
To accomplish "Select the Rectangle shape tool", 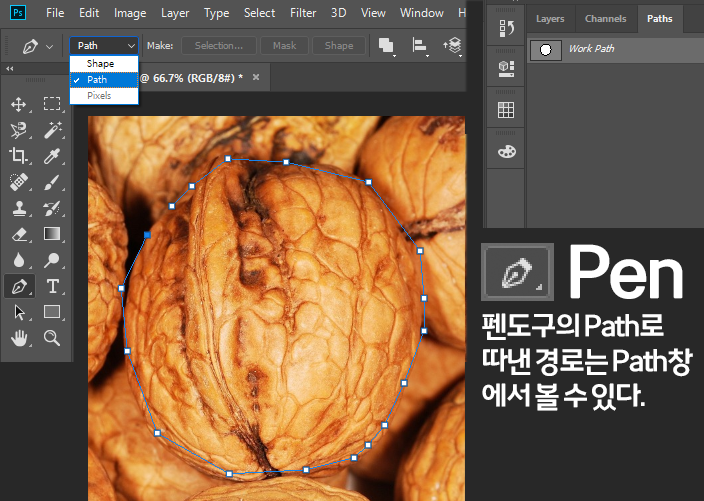I will coord(52,312).
